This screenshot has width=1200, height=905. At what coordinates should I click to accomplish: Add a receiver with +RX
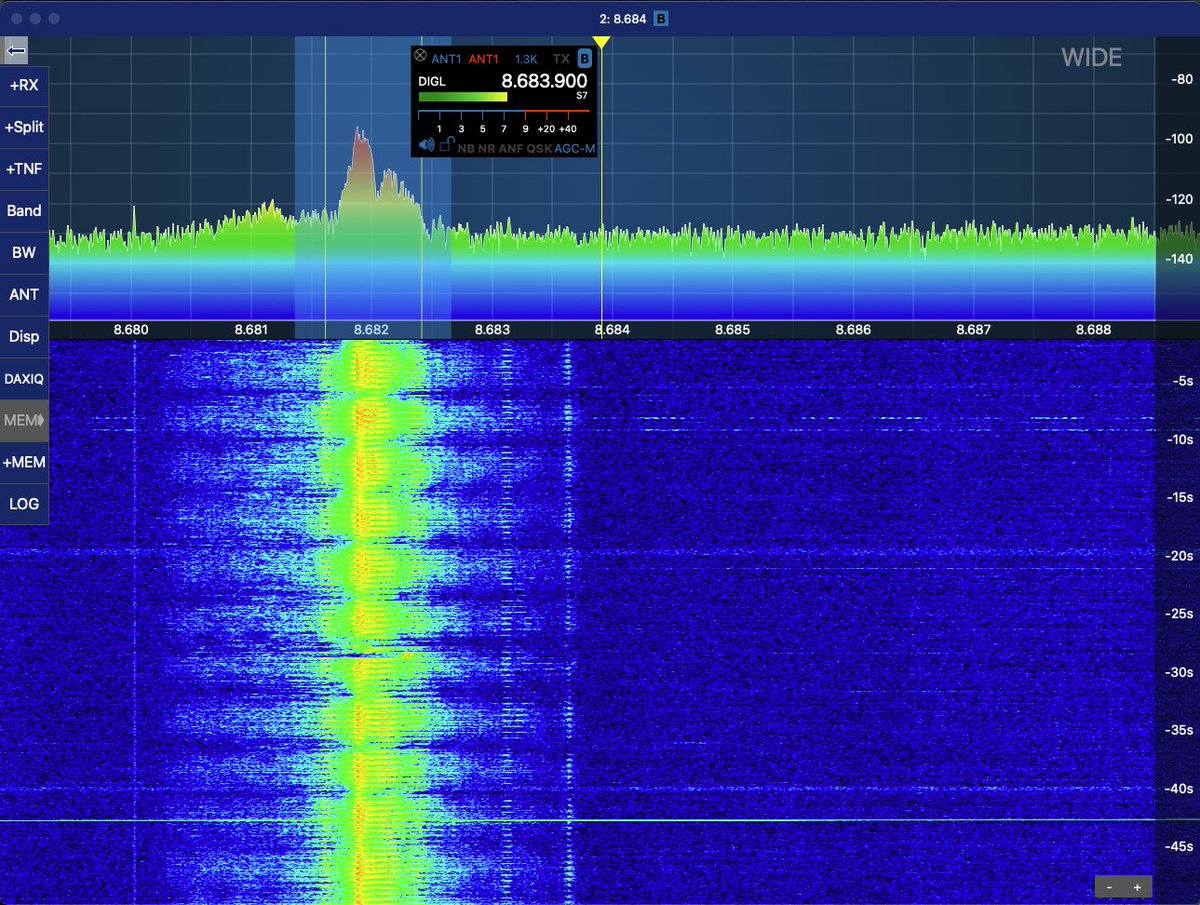click(x=24, y=85)
